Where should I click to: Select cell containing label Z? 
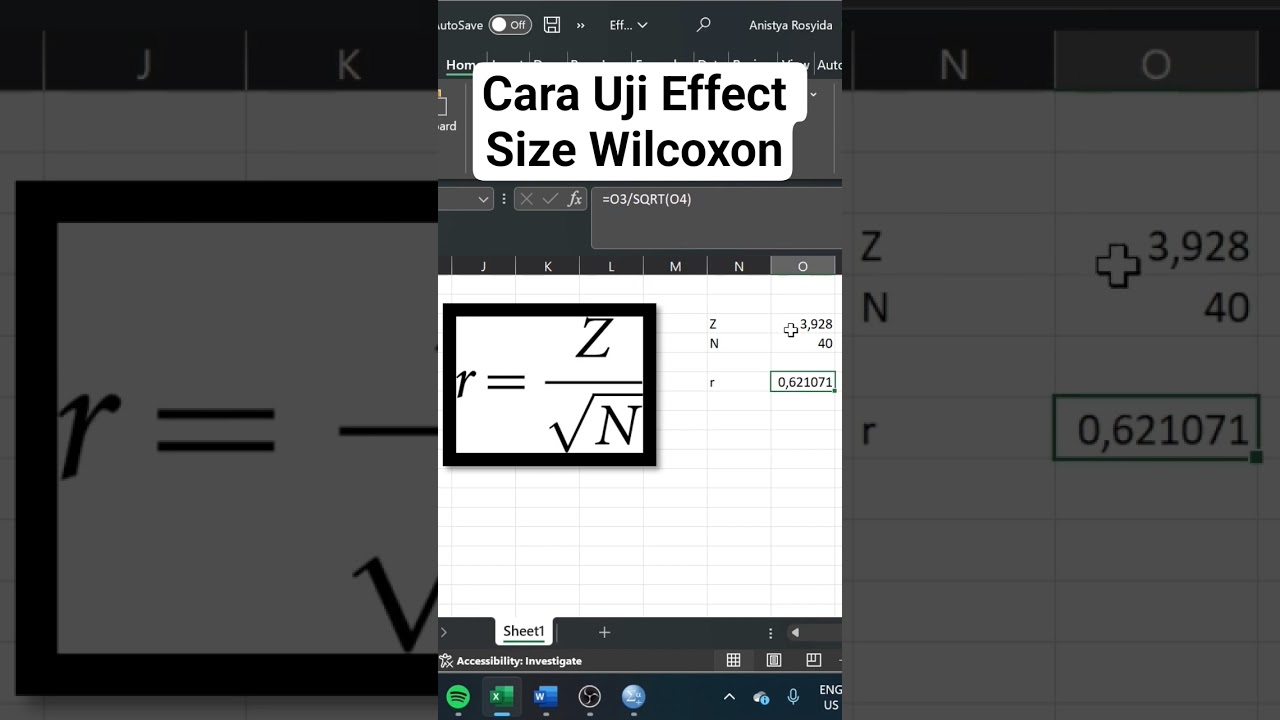[x=739, y=324]
